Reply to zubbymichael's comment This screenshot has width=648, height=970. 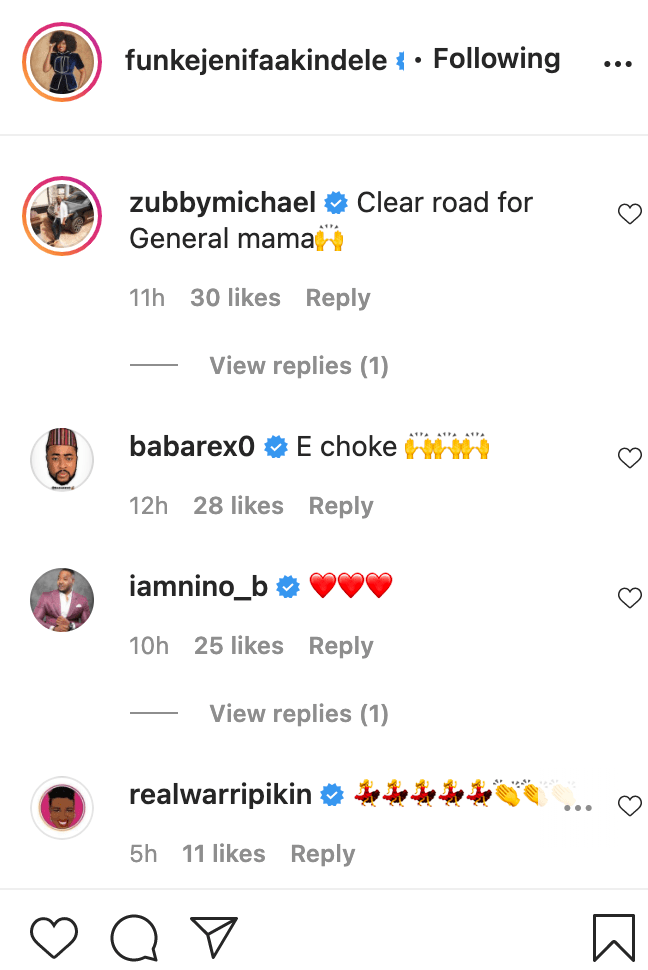coord(338,298)
